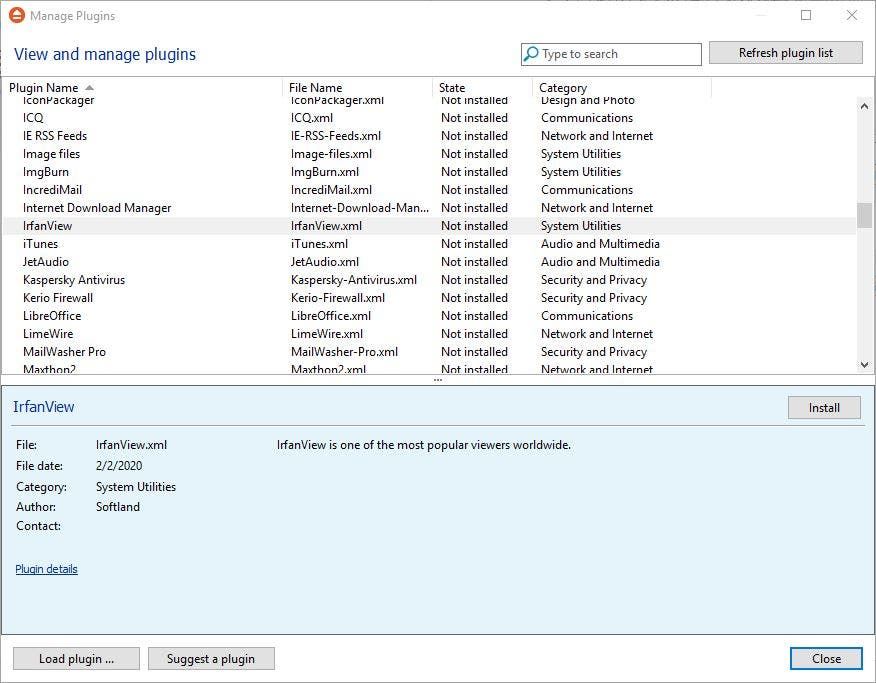Click the Image-files.xml file name
The image size is (876, 683).
(x=331, y=154)
